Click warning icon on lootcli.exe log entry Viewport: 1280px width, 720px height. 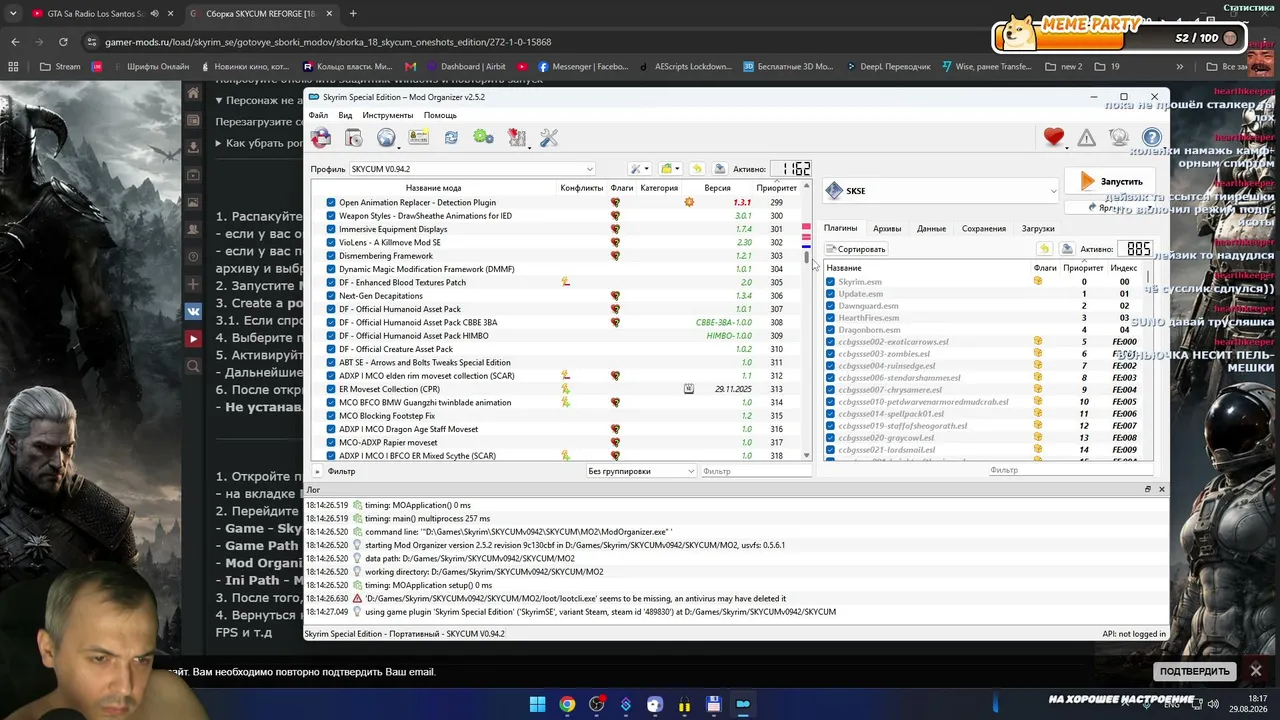[x=357, y=598]
